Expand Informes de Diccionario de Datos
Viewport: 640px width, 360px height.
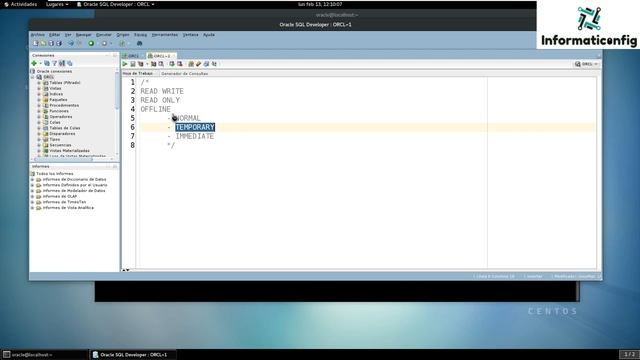coord(33,180)
